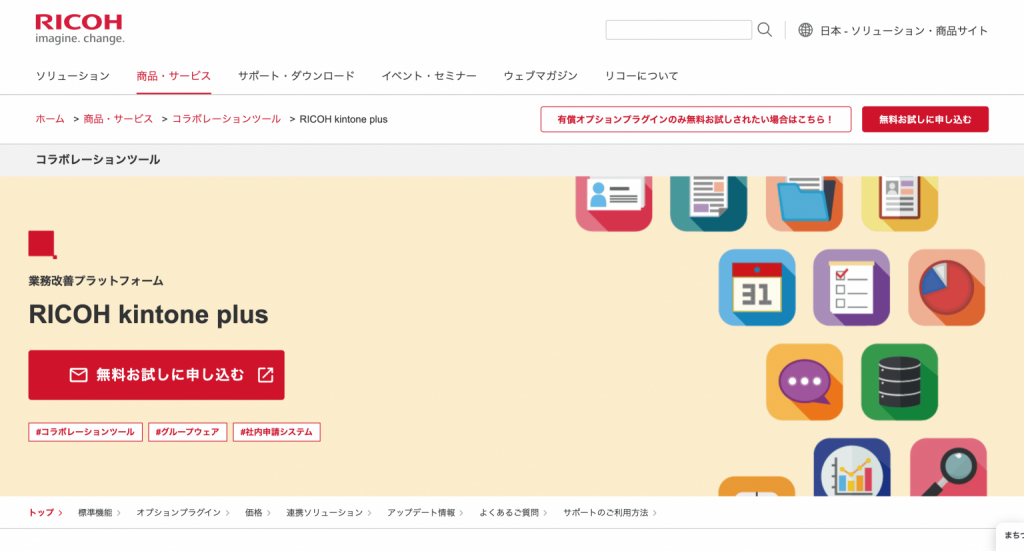Click in the site search field
1024x551 pixels.
(679, 30)
